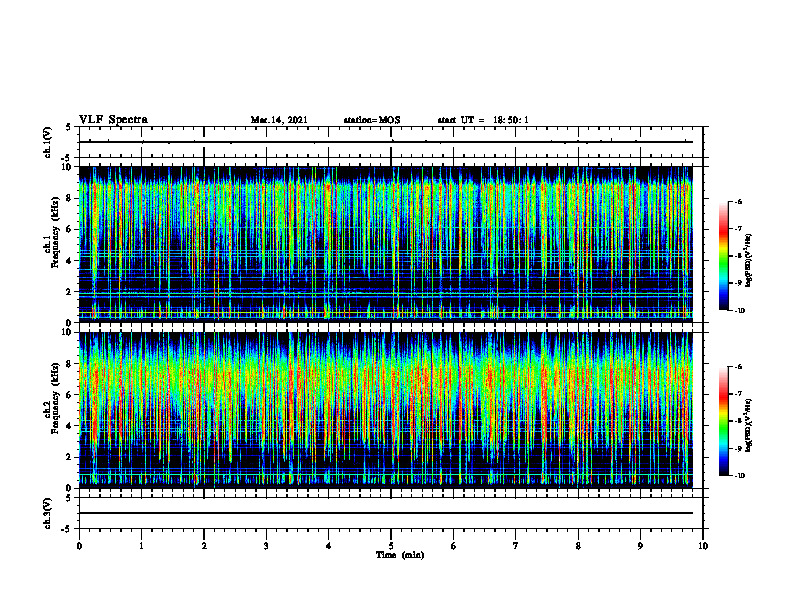Click the "4" kHz tick of ch.2 spectrogram
Image resolution: width=792 pixels, height=612 pixels.
tap(70, 426)
